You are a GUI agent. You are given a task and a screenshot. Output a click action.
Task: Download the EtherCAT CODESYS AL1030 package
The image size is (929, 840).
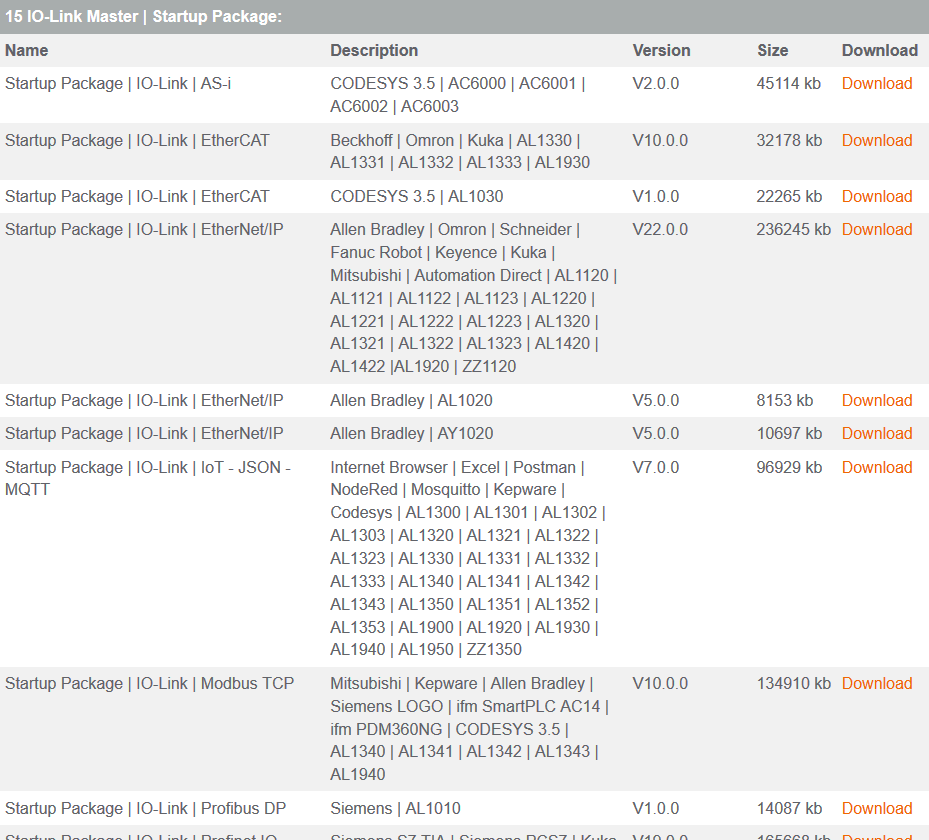point(876,197)
